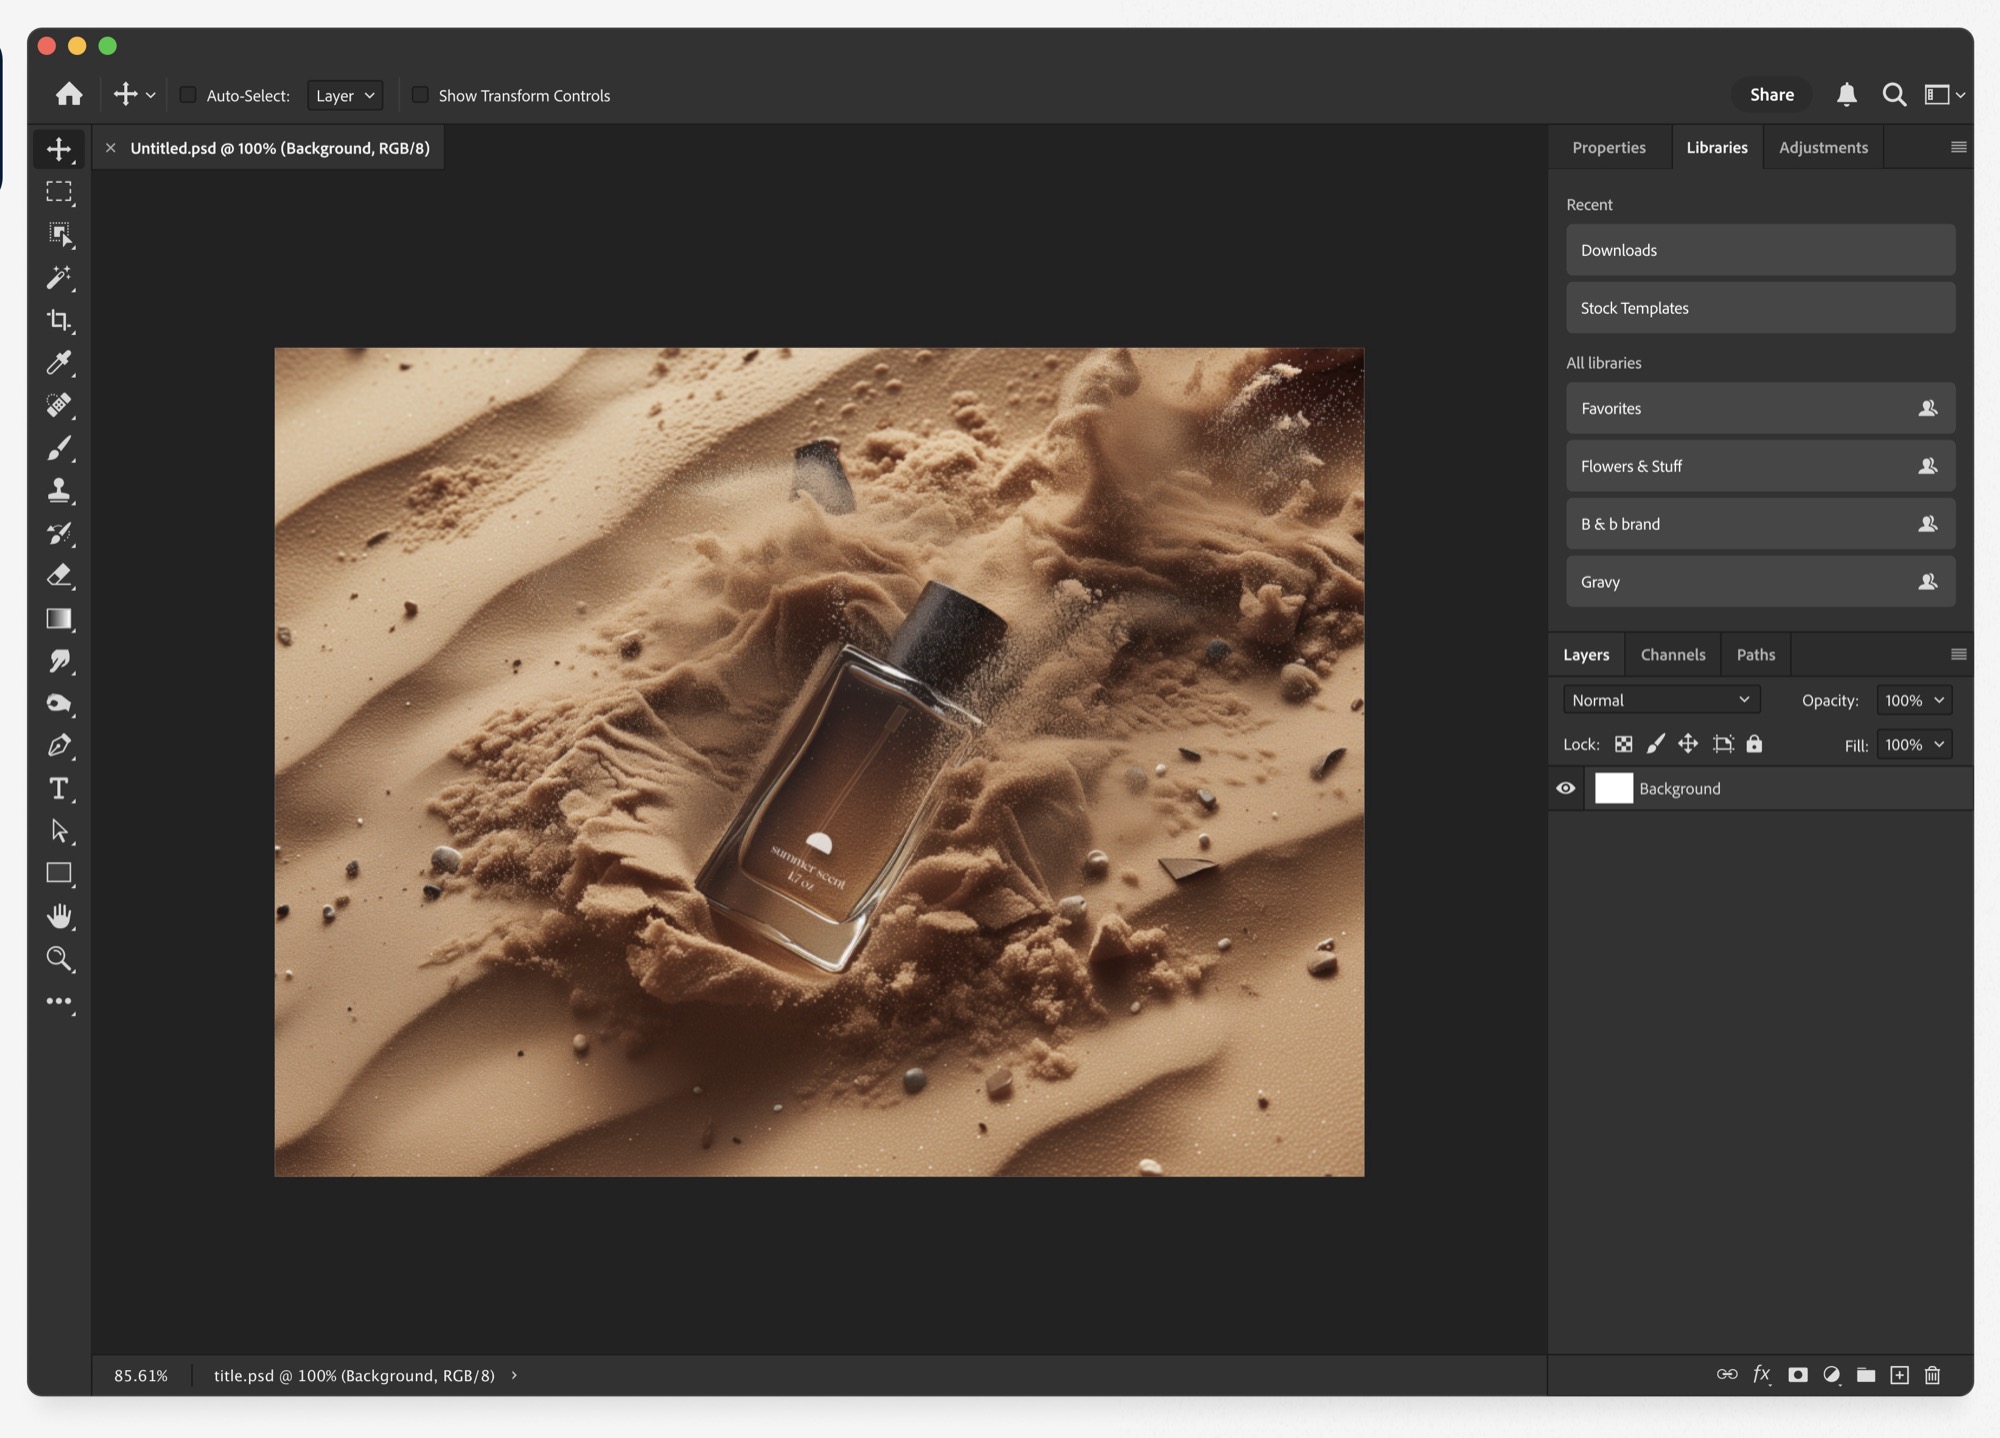Click the Share button
Image resolution: width=2000 pixels, height=1438 pixels.
click(x=1771, y=95)
